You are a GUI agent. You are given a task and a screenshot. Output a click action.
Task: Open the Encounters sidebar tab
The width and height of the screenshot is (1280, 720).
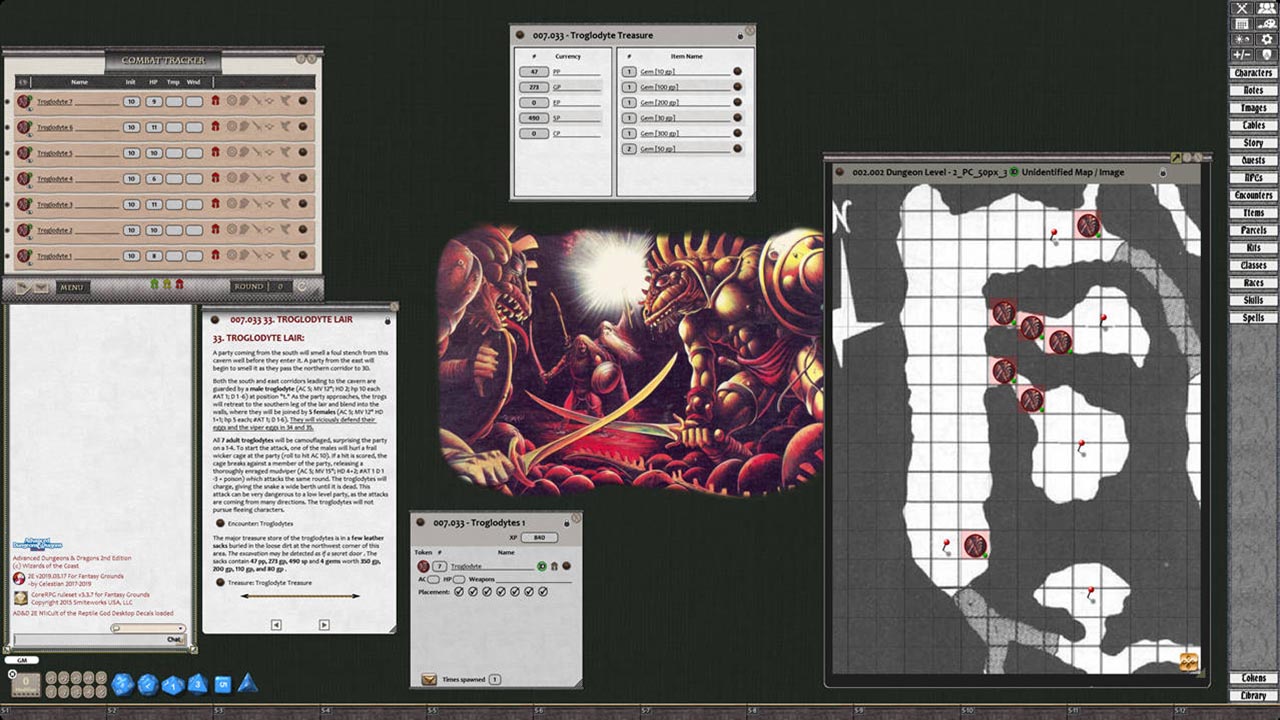pyautogui.click(x=1253, y=195)
